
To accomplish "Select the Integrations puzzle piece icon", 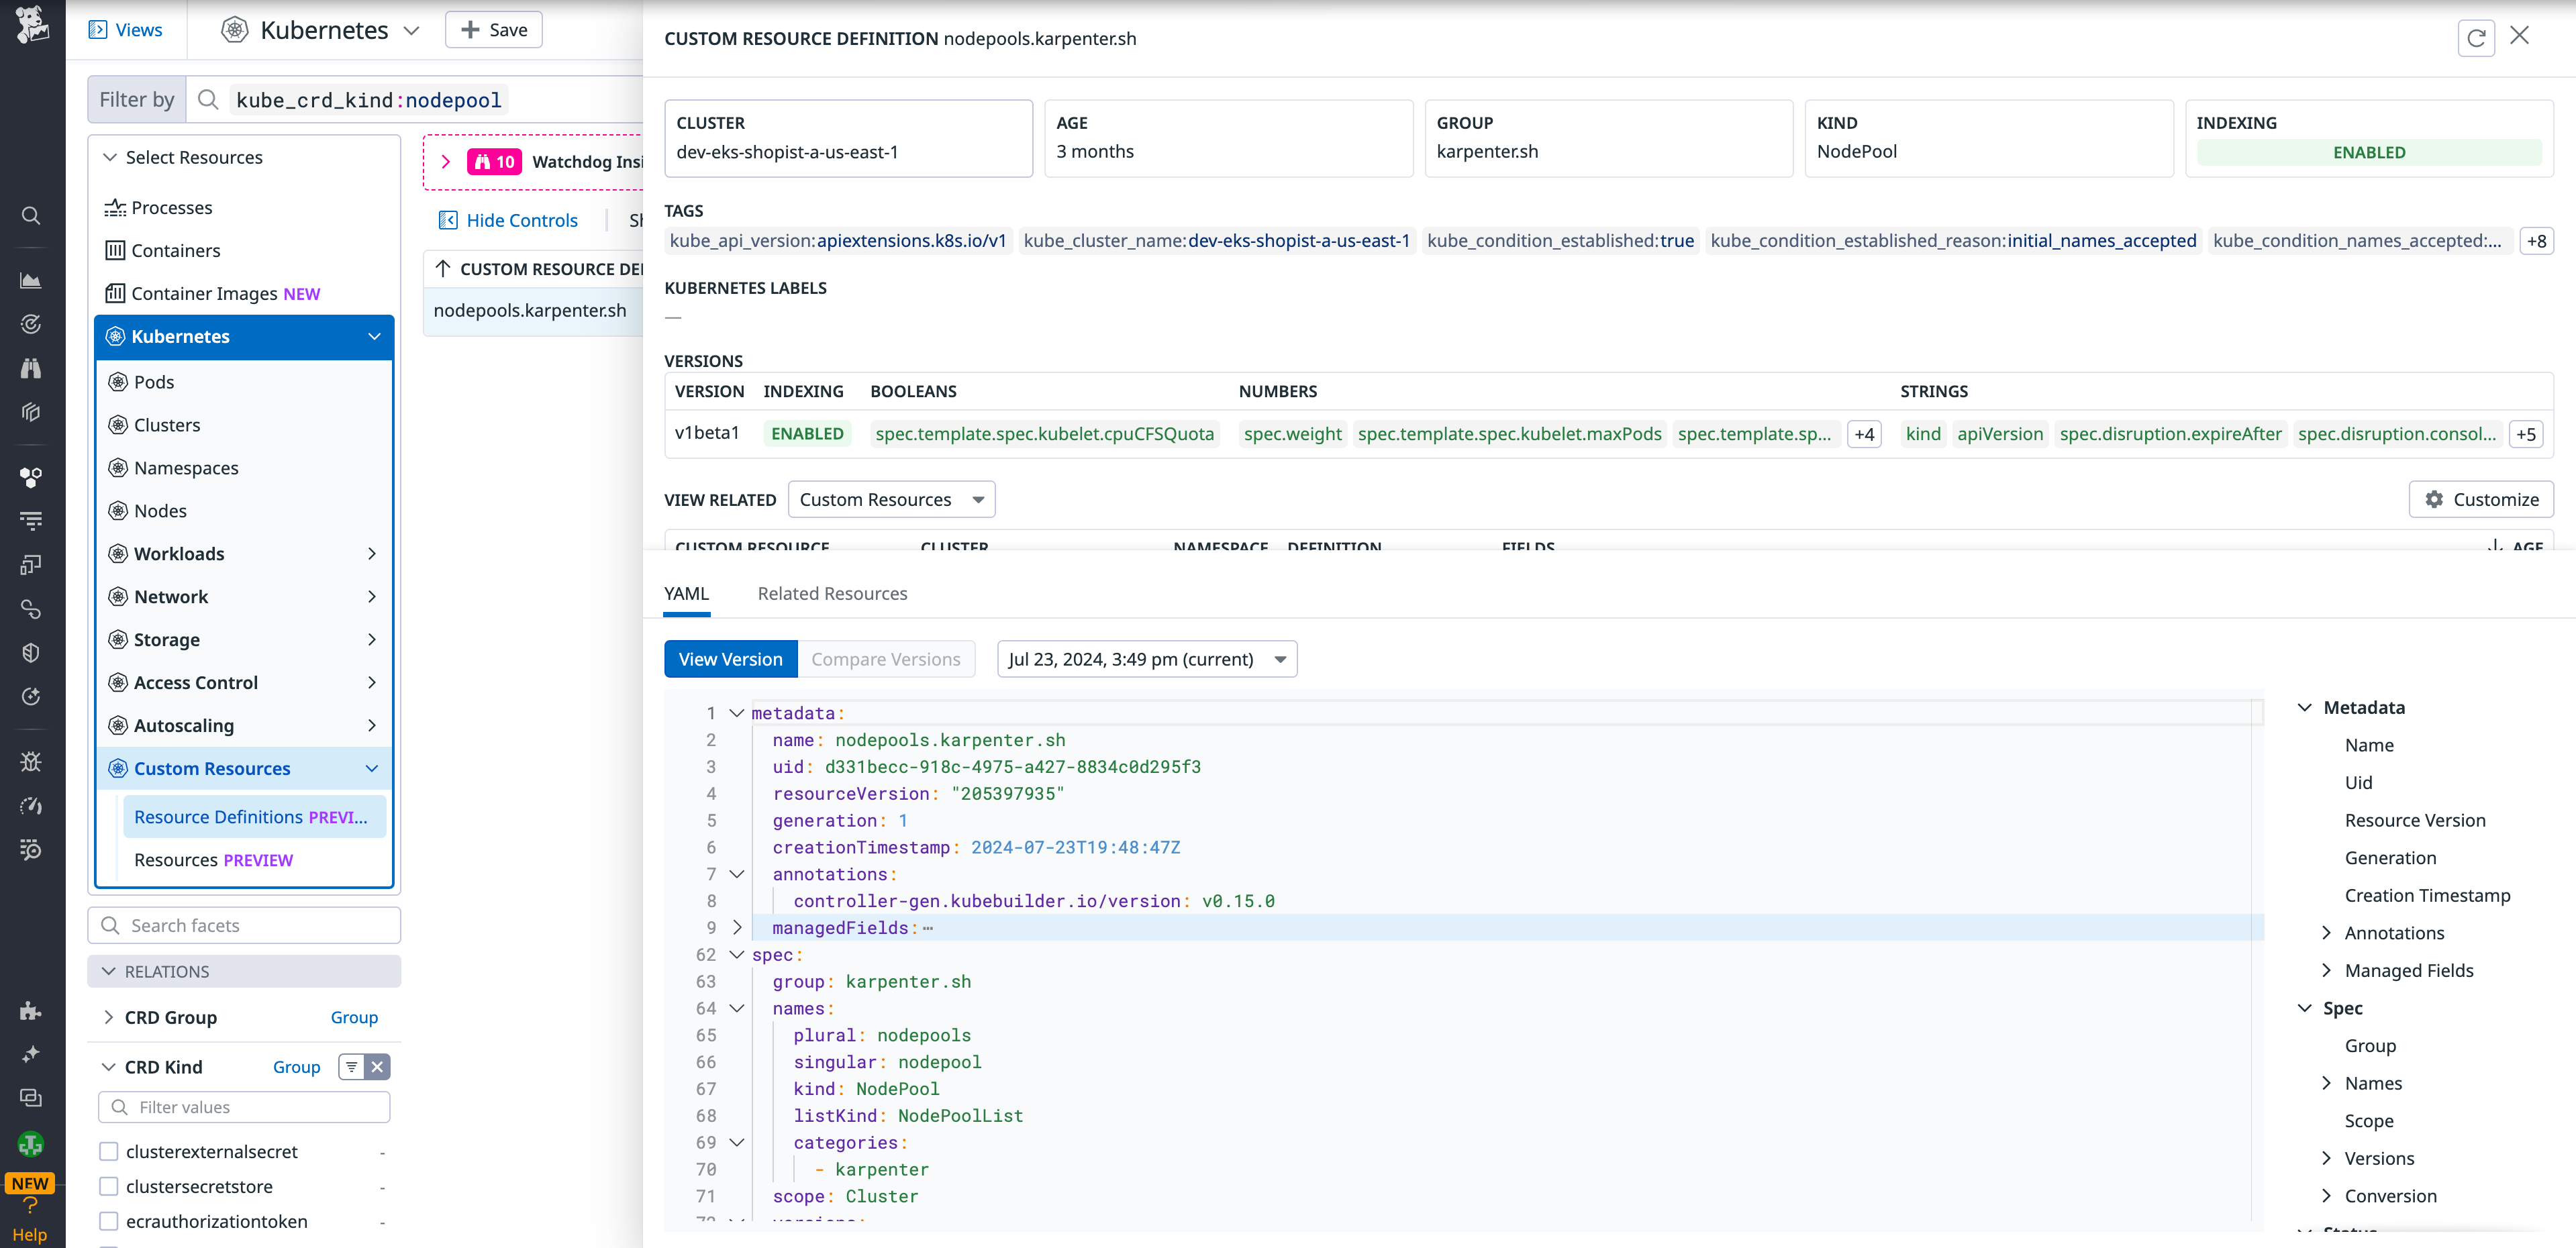I will click(x=30, y=1011).
